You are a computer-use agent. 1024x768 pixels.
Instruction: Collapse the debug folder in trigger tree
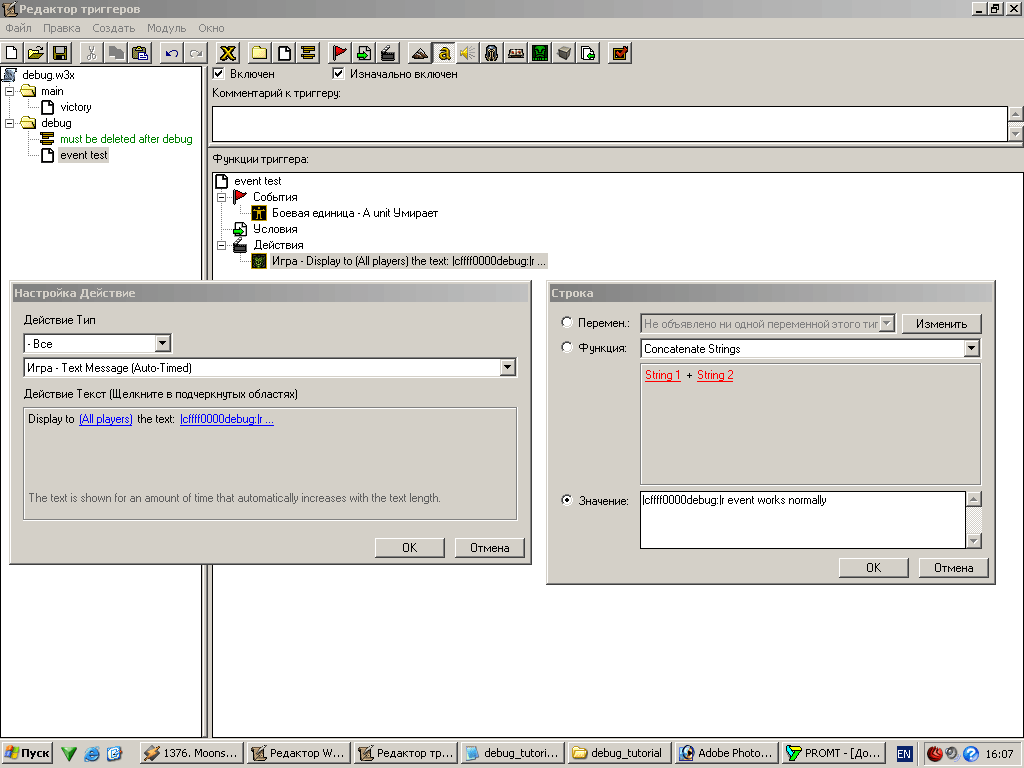(x=10, y=123)
